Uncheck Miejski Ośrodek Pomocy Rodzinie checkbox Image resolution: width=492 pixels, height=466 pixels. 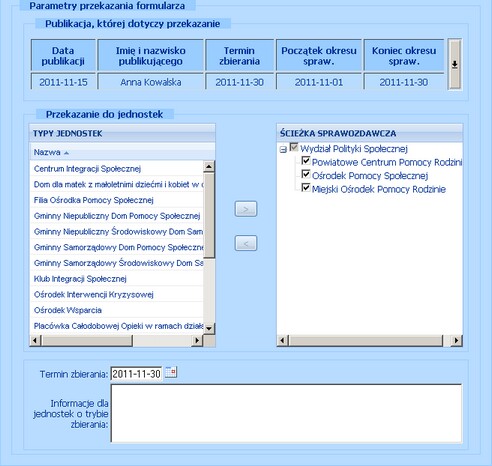point(306,187)
